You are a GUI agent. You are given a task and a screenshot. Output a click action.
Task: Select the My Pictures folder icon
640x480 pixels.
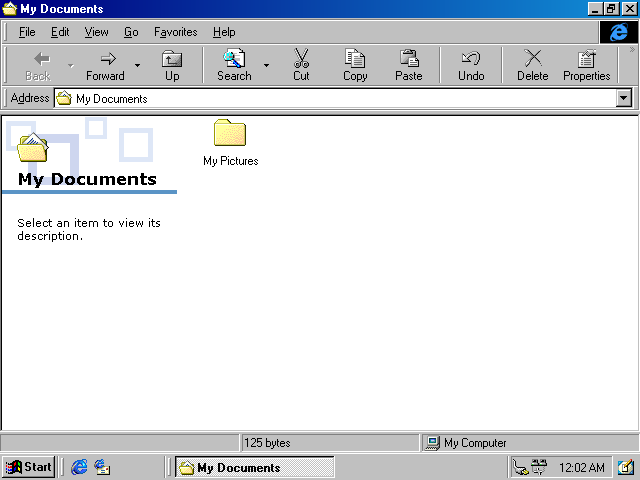coord(230,132)
